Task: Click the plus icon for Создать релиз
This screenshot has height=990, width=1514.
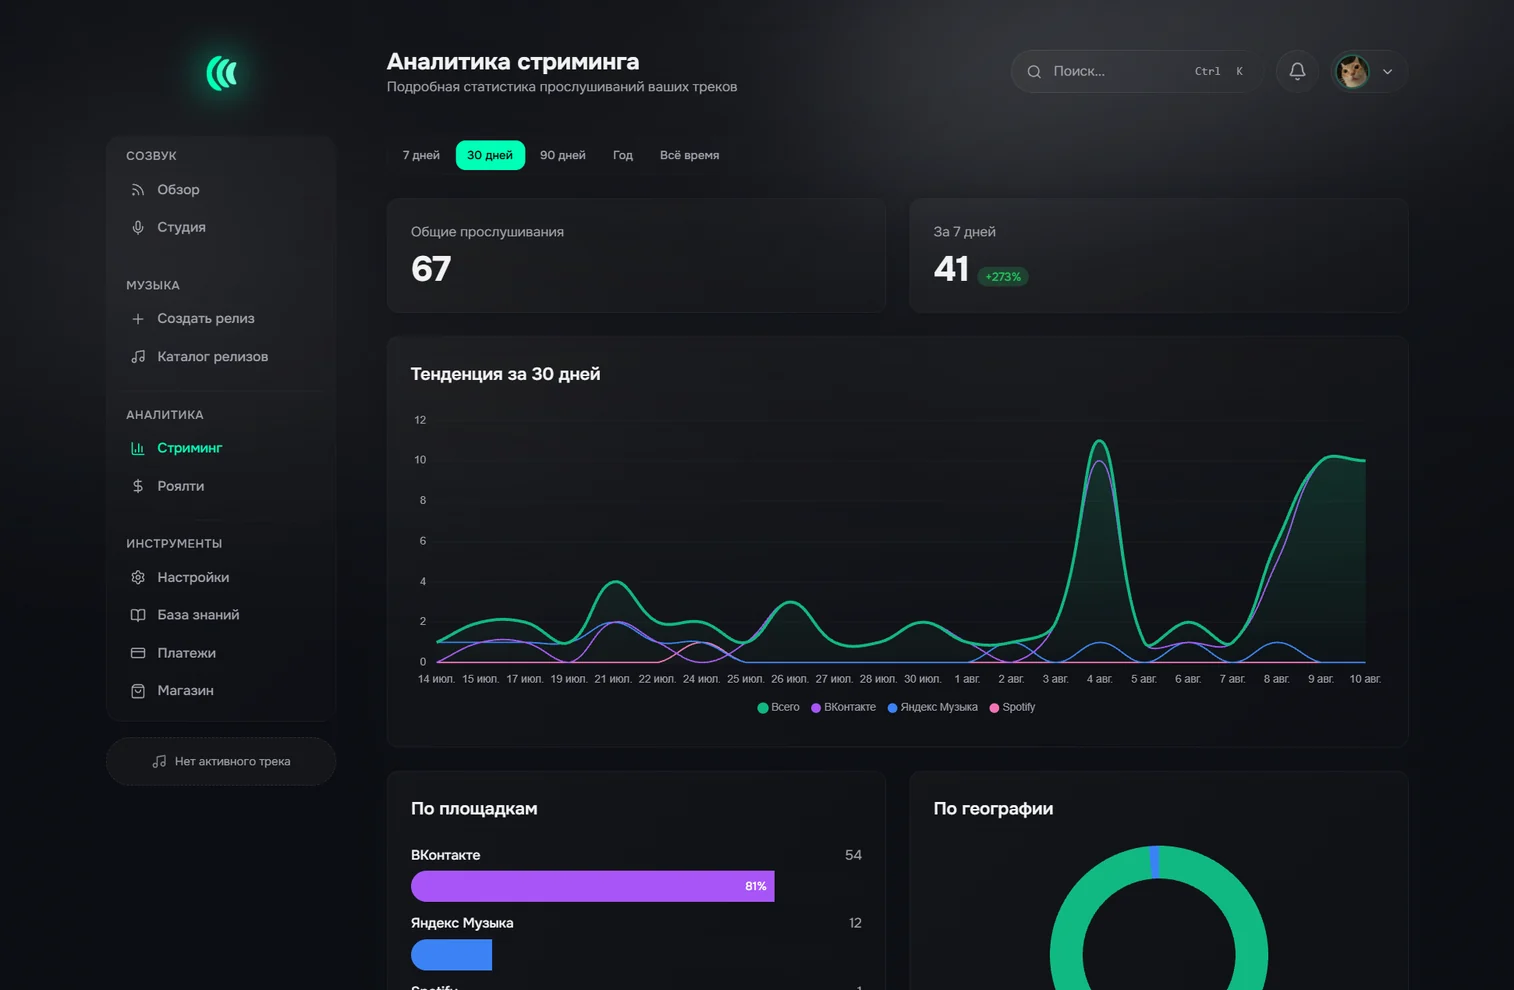Action: coord(138,319)
